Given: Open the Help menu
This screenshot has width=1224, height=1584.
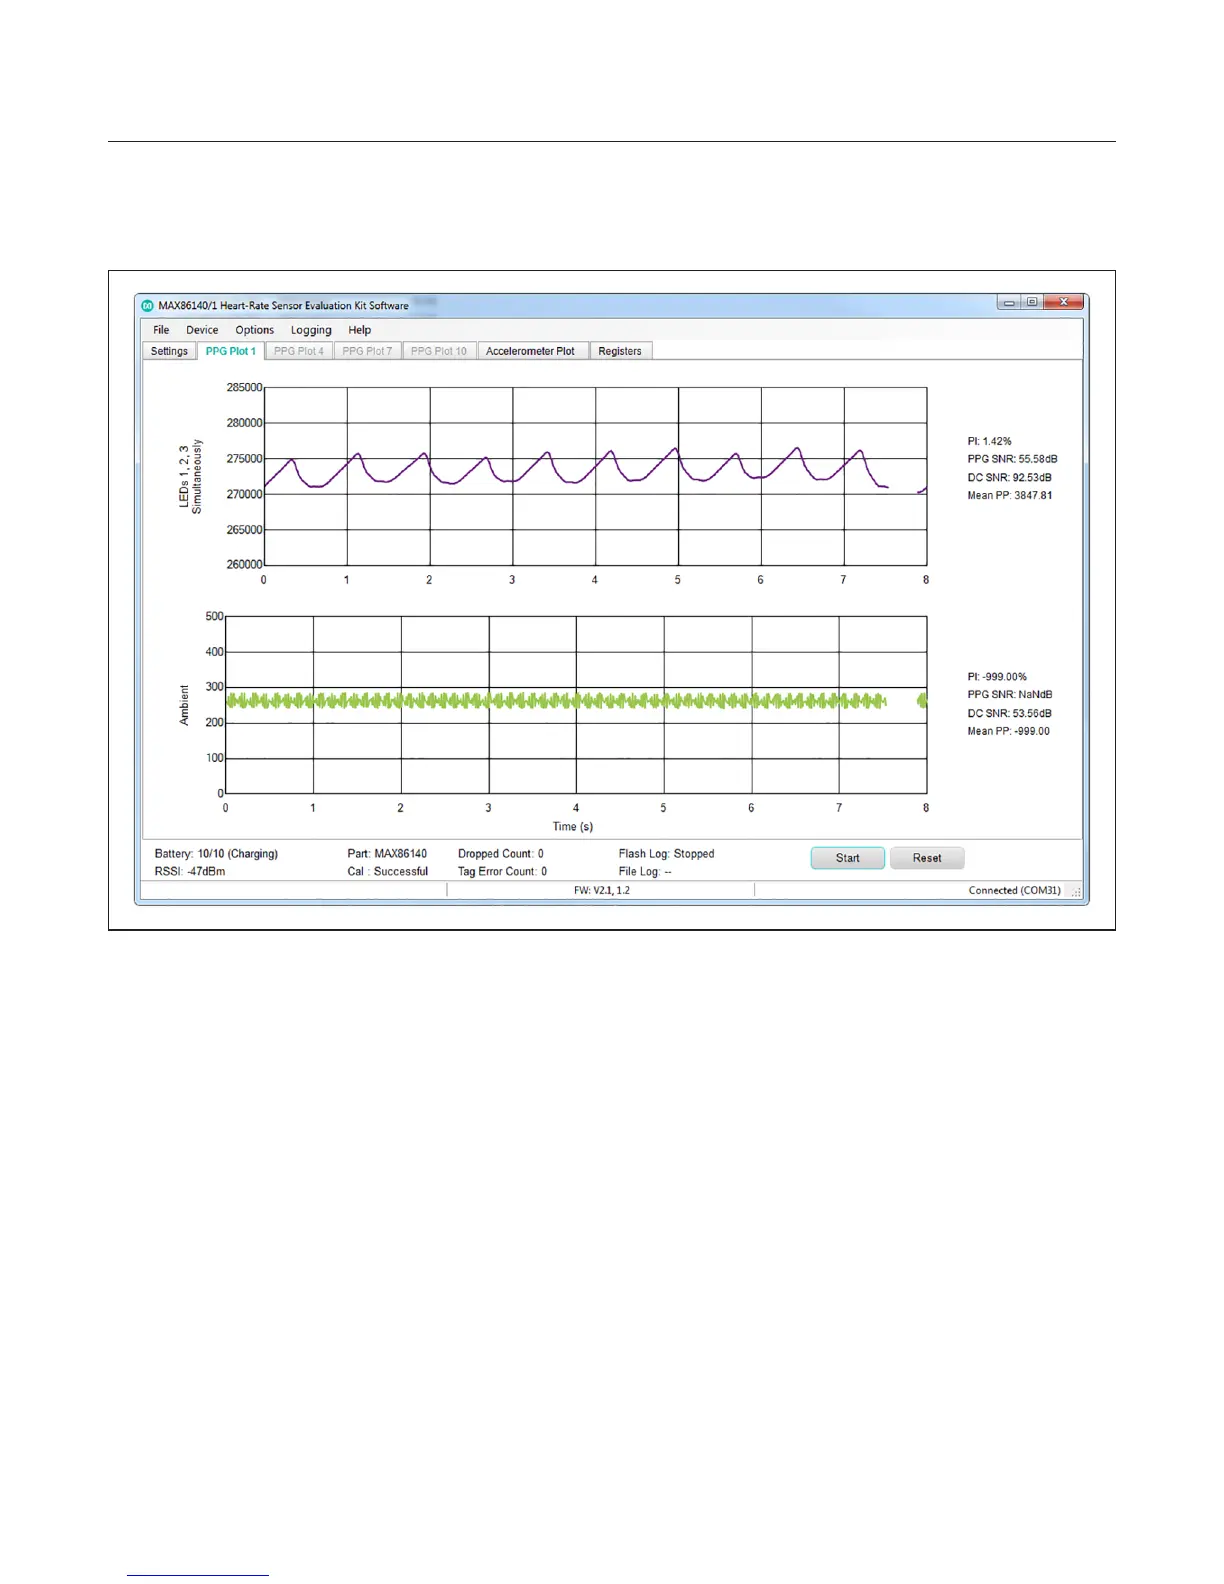Looking at the screenshot, I should (x=360, y=330).
